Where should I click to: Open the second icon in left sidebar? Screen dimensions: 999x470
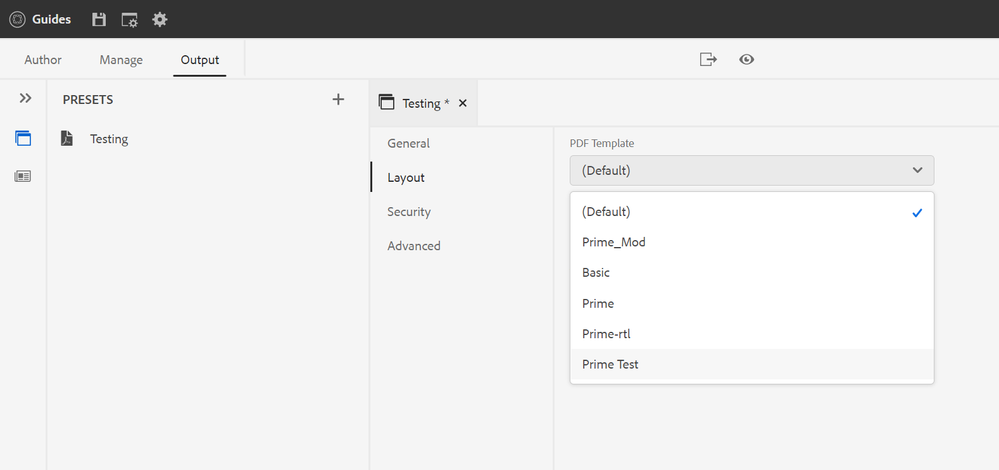[23, 176]
